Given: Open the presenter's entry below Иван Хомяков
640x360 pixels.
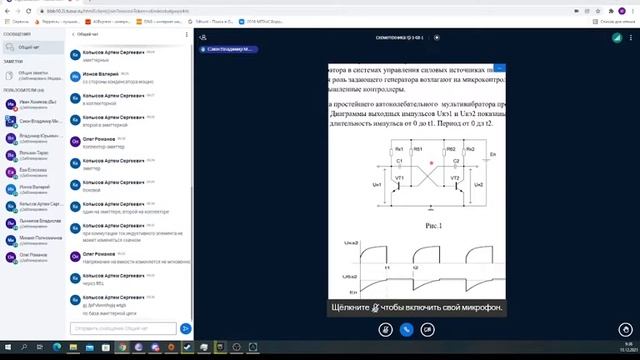Looking at the screenshot, I should (33, 122).
